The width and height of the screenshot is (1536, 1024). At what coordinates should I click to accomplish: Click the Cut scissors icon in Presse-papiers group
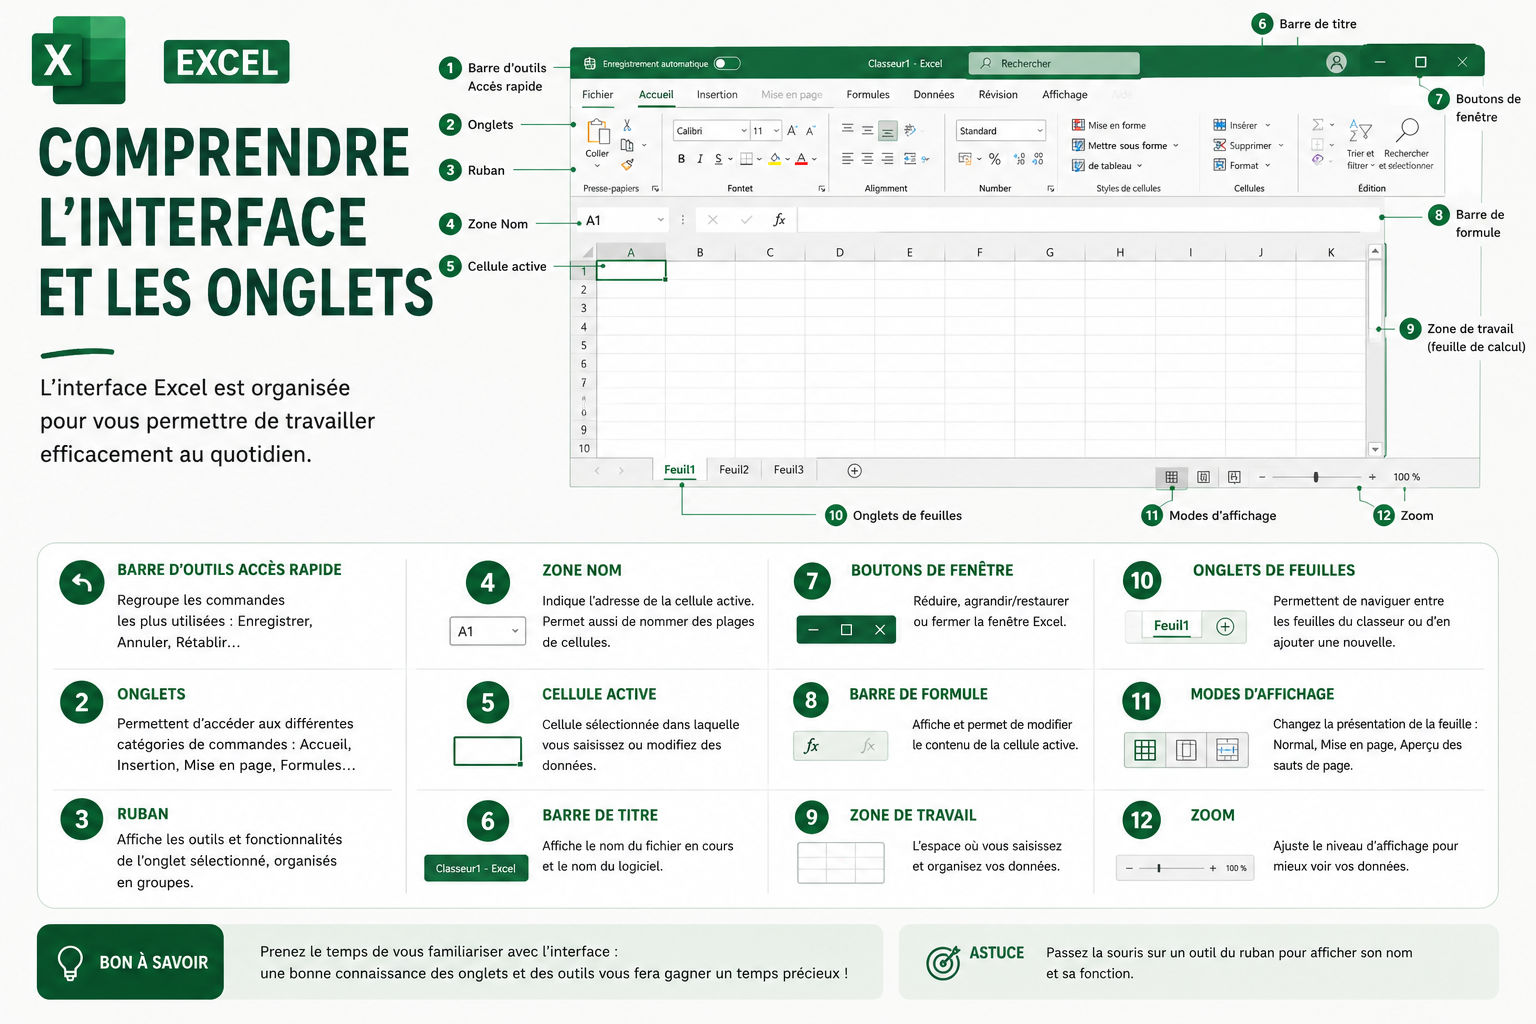pyautogui.click(x=627, y=125)
